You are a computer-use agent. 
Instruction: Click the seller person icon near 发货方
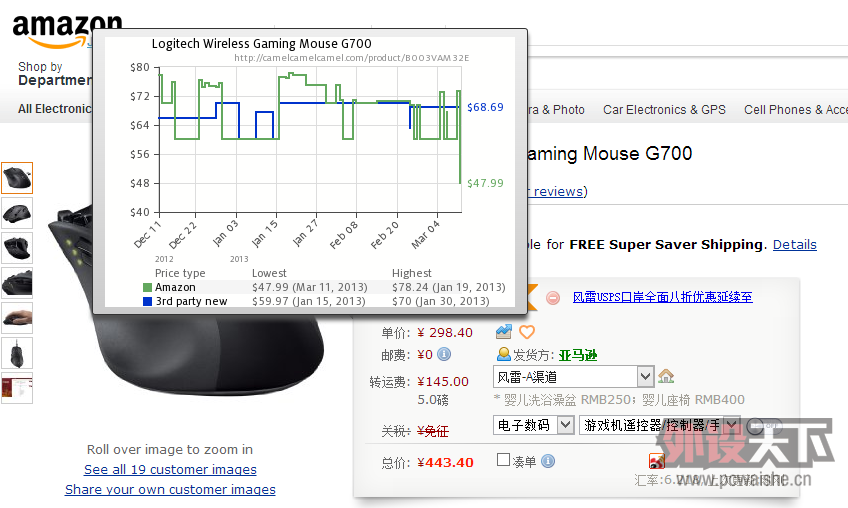tap(504, 354)
